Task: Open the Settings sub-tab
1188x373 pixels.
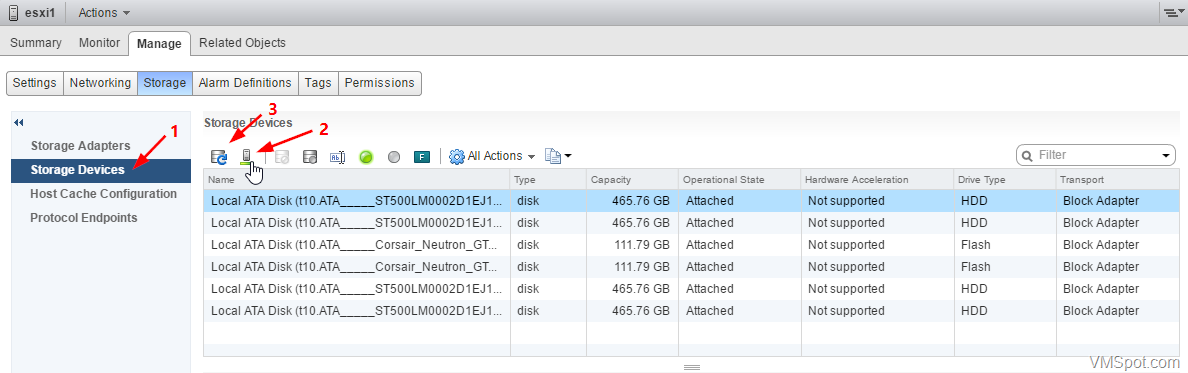Action: (35, 83)
